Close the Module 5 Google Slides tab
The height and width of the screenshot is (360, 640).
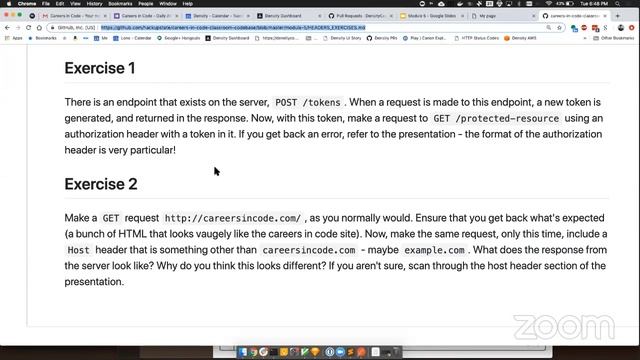pos(462,16)
